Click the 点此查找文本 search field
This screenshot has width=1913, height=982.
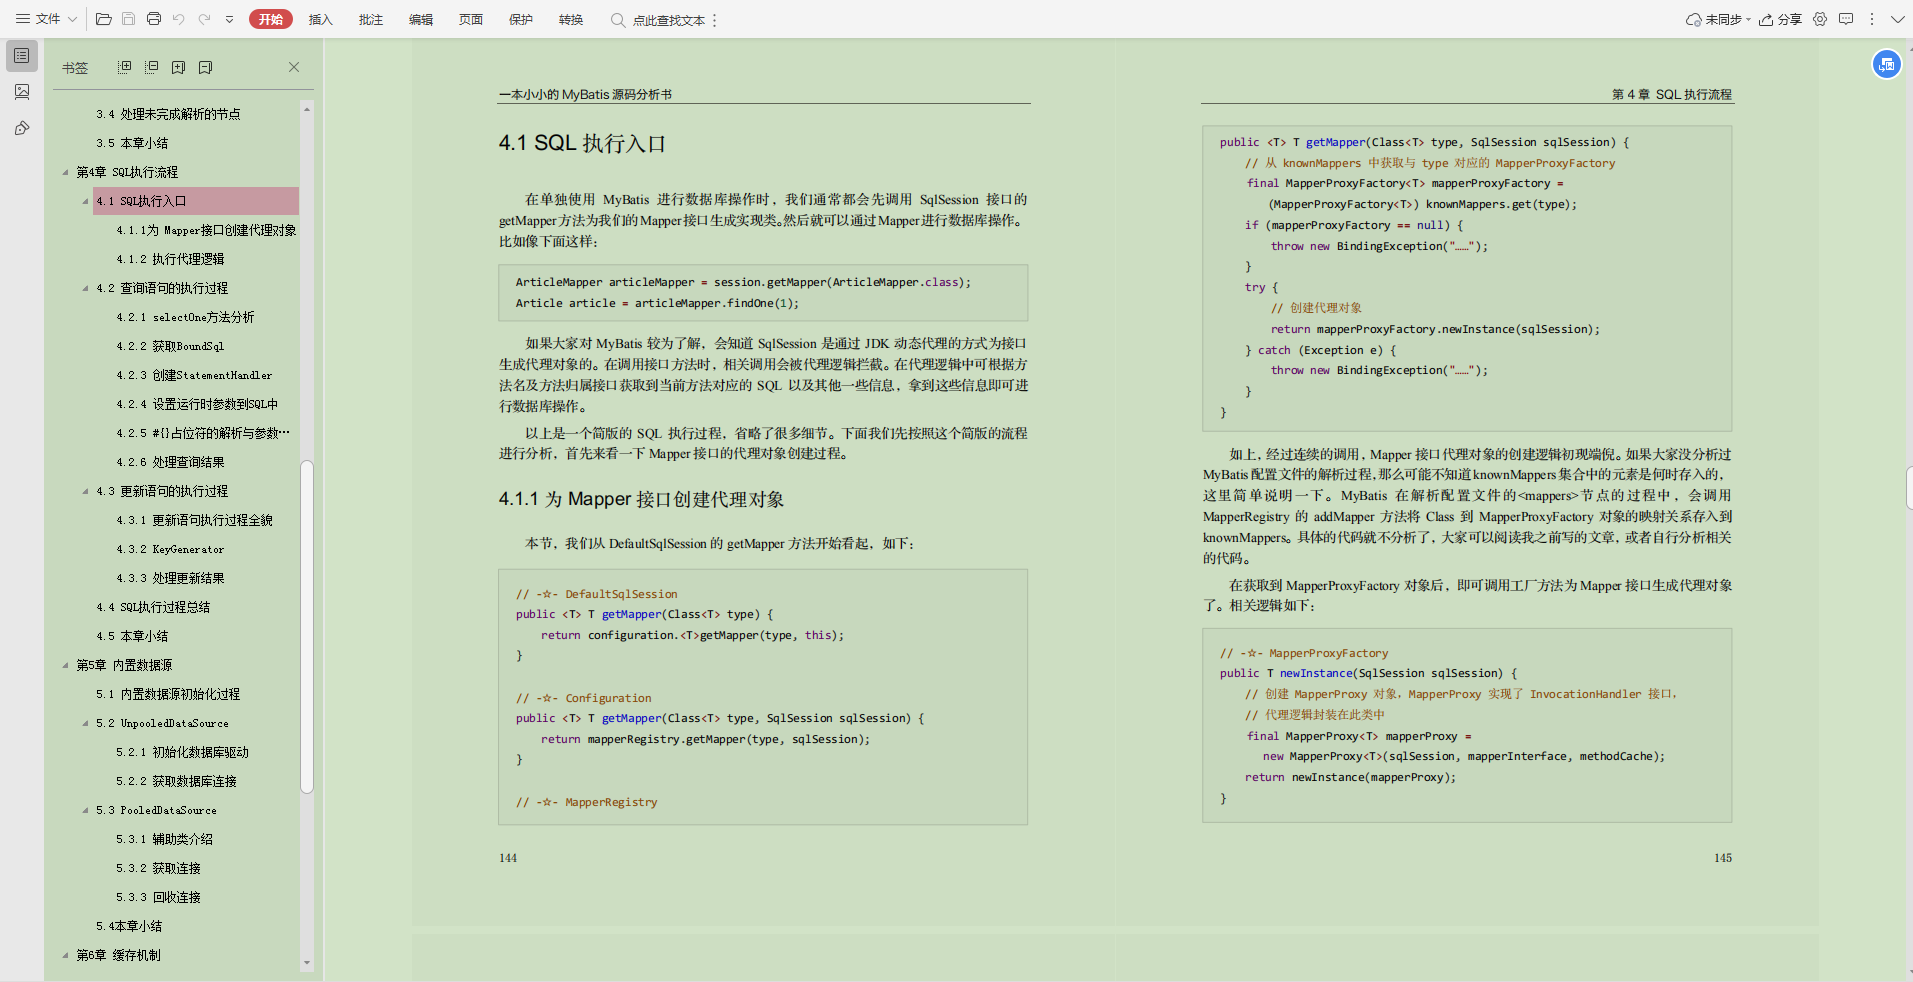pyautogui.click(x=659, y=20)
